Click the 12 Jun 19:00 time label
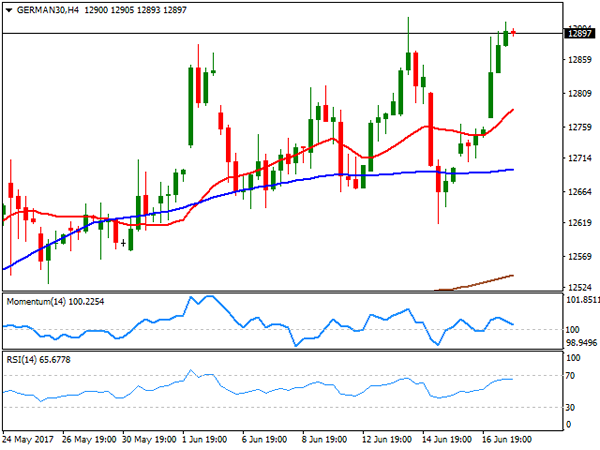 [x=387, y=439]
